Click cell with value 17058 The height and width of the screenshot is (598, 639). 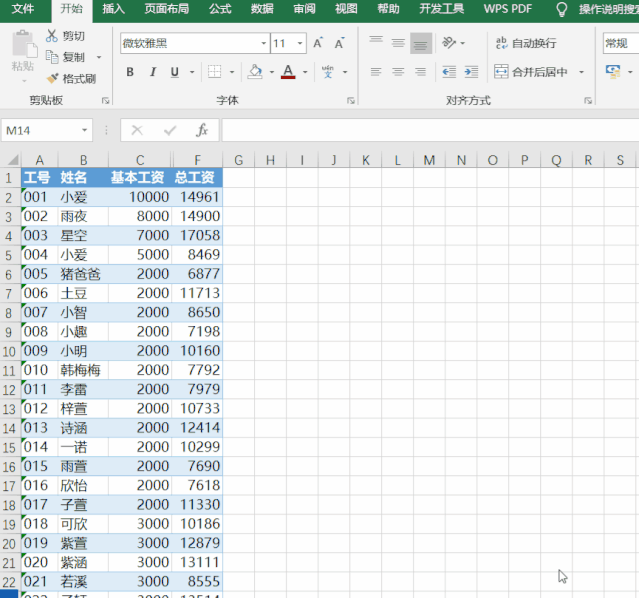point(197,235)
